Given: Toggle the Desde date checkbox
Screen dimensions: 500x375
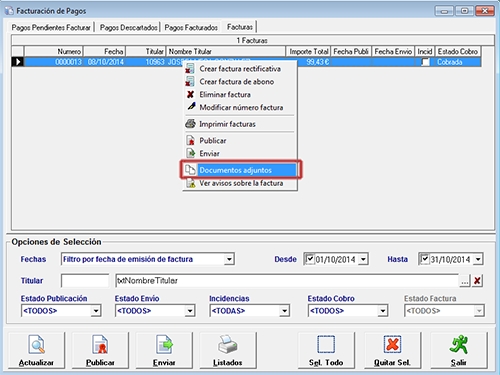Looking at the screenshot, I should [x=310, y=259].
